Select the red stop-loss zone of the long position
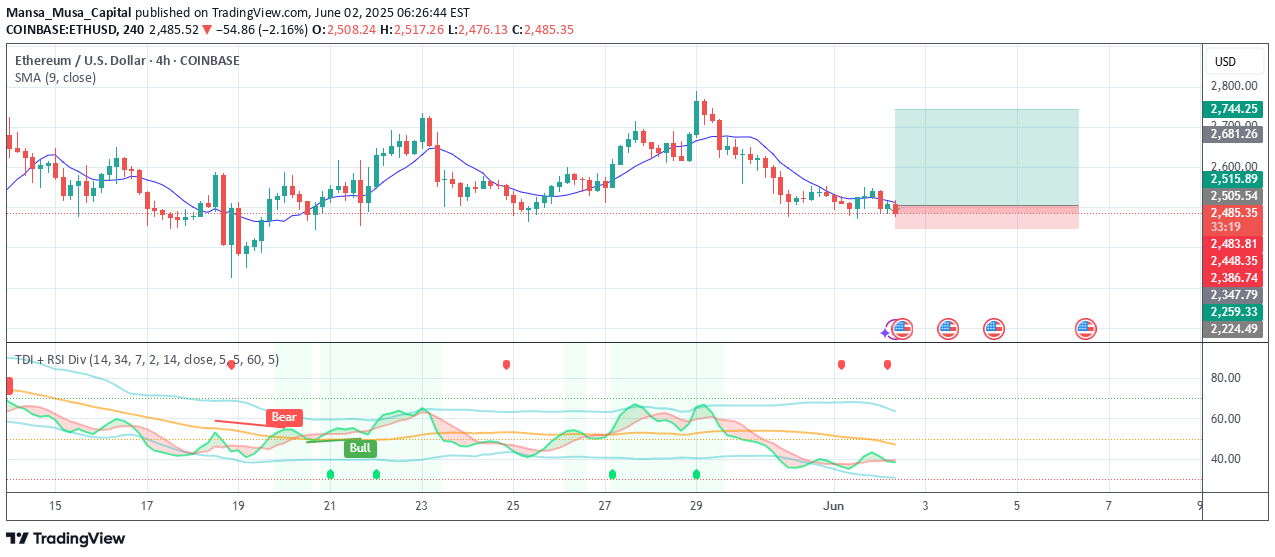The image size is (1275, 557). pyautogui.click(x=986, y=217)
